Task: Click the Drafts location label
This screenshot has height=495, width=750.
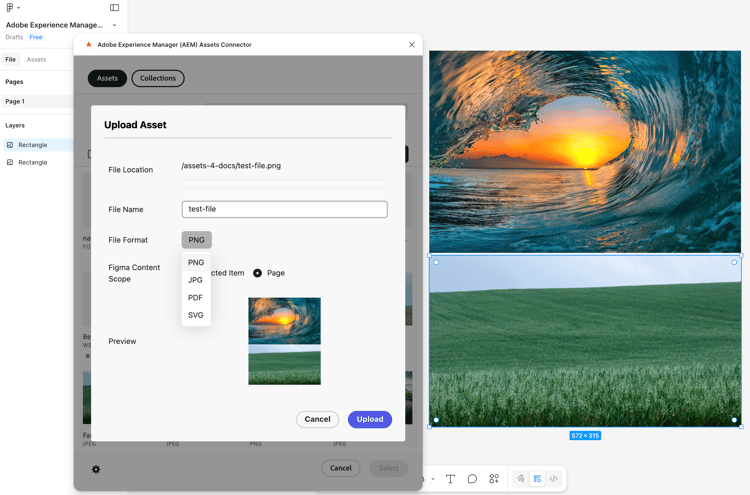Action: 14,37
